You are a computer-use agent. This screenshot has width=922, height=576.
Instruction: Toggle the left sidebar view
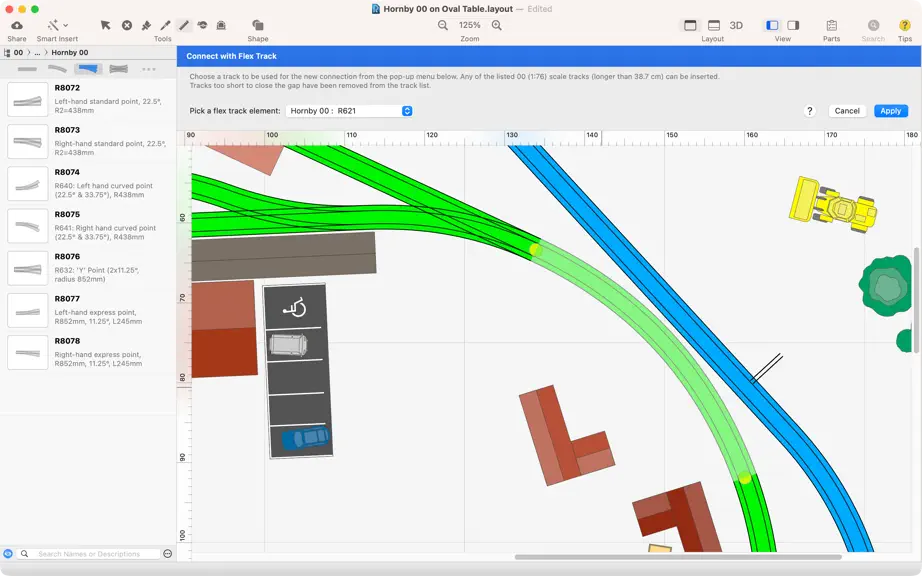(x=772, y=25)
